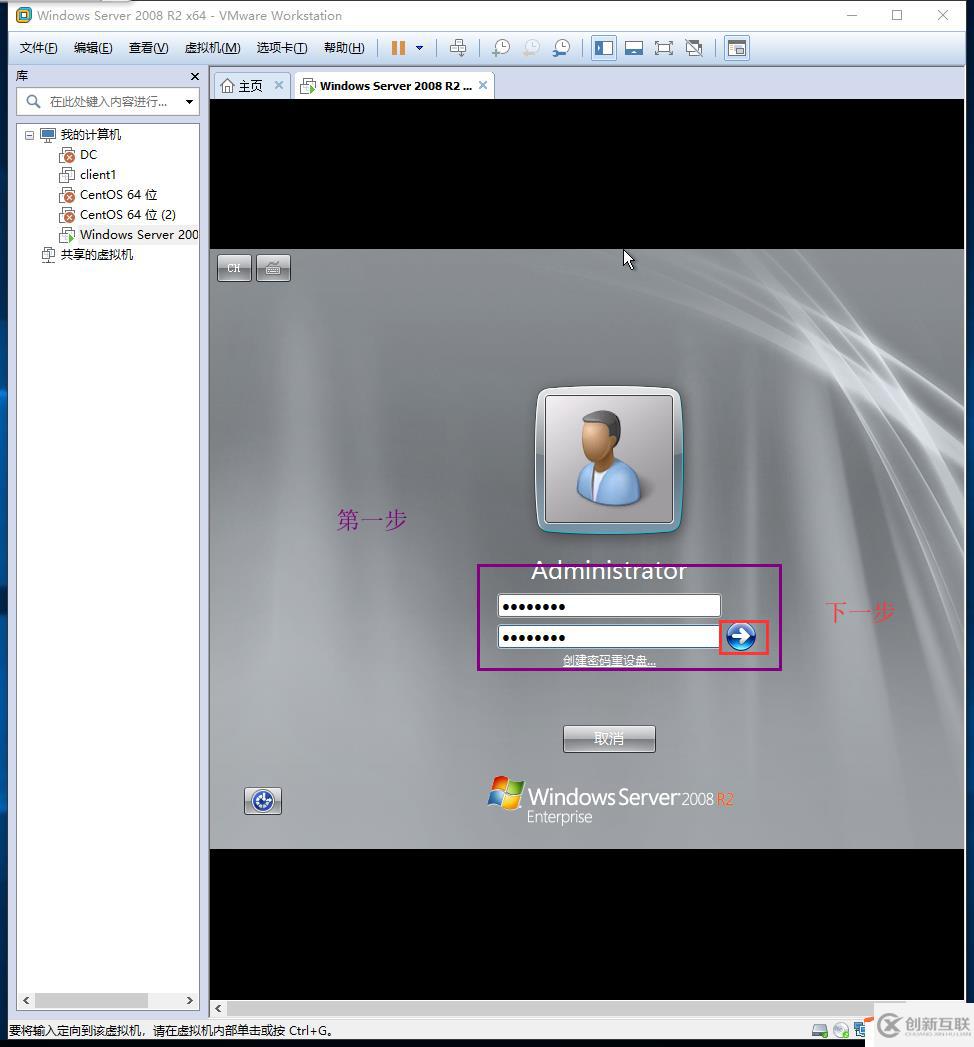This screenshot has width=974, height=1047.
Task: Close the 主页 tab
Action: [x=279, y=85]
